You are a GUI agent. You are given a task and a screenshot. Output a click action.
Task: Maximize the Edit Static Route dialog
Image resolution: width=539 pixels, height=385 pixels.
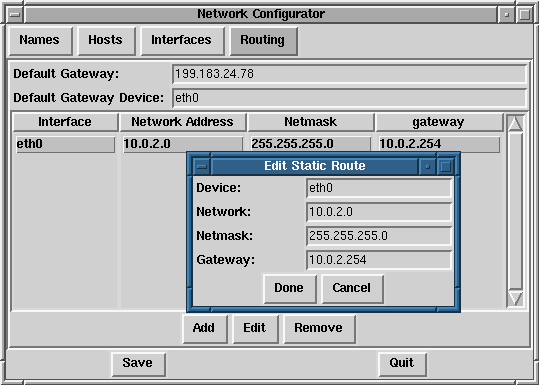click(x=446, y=167)
